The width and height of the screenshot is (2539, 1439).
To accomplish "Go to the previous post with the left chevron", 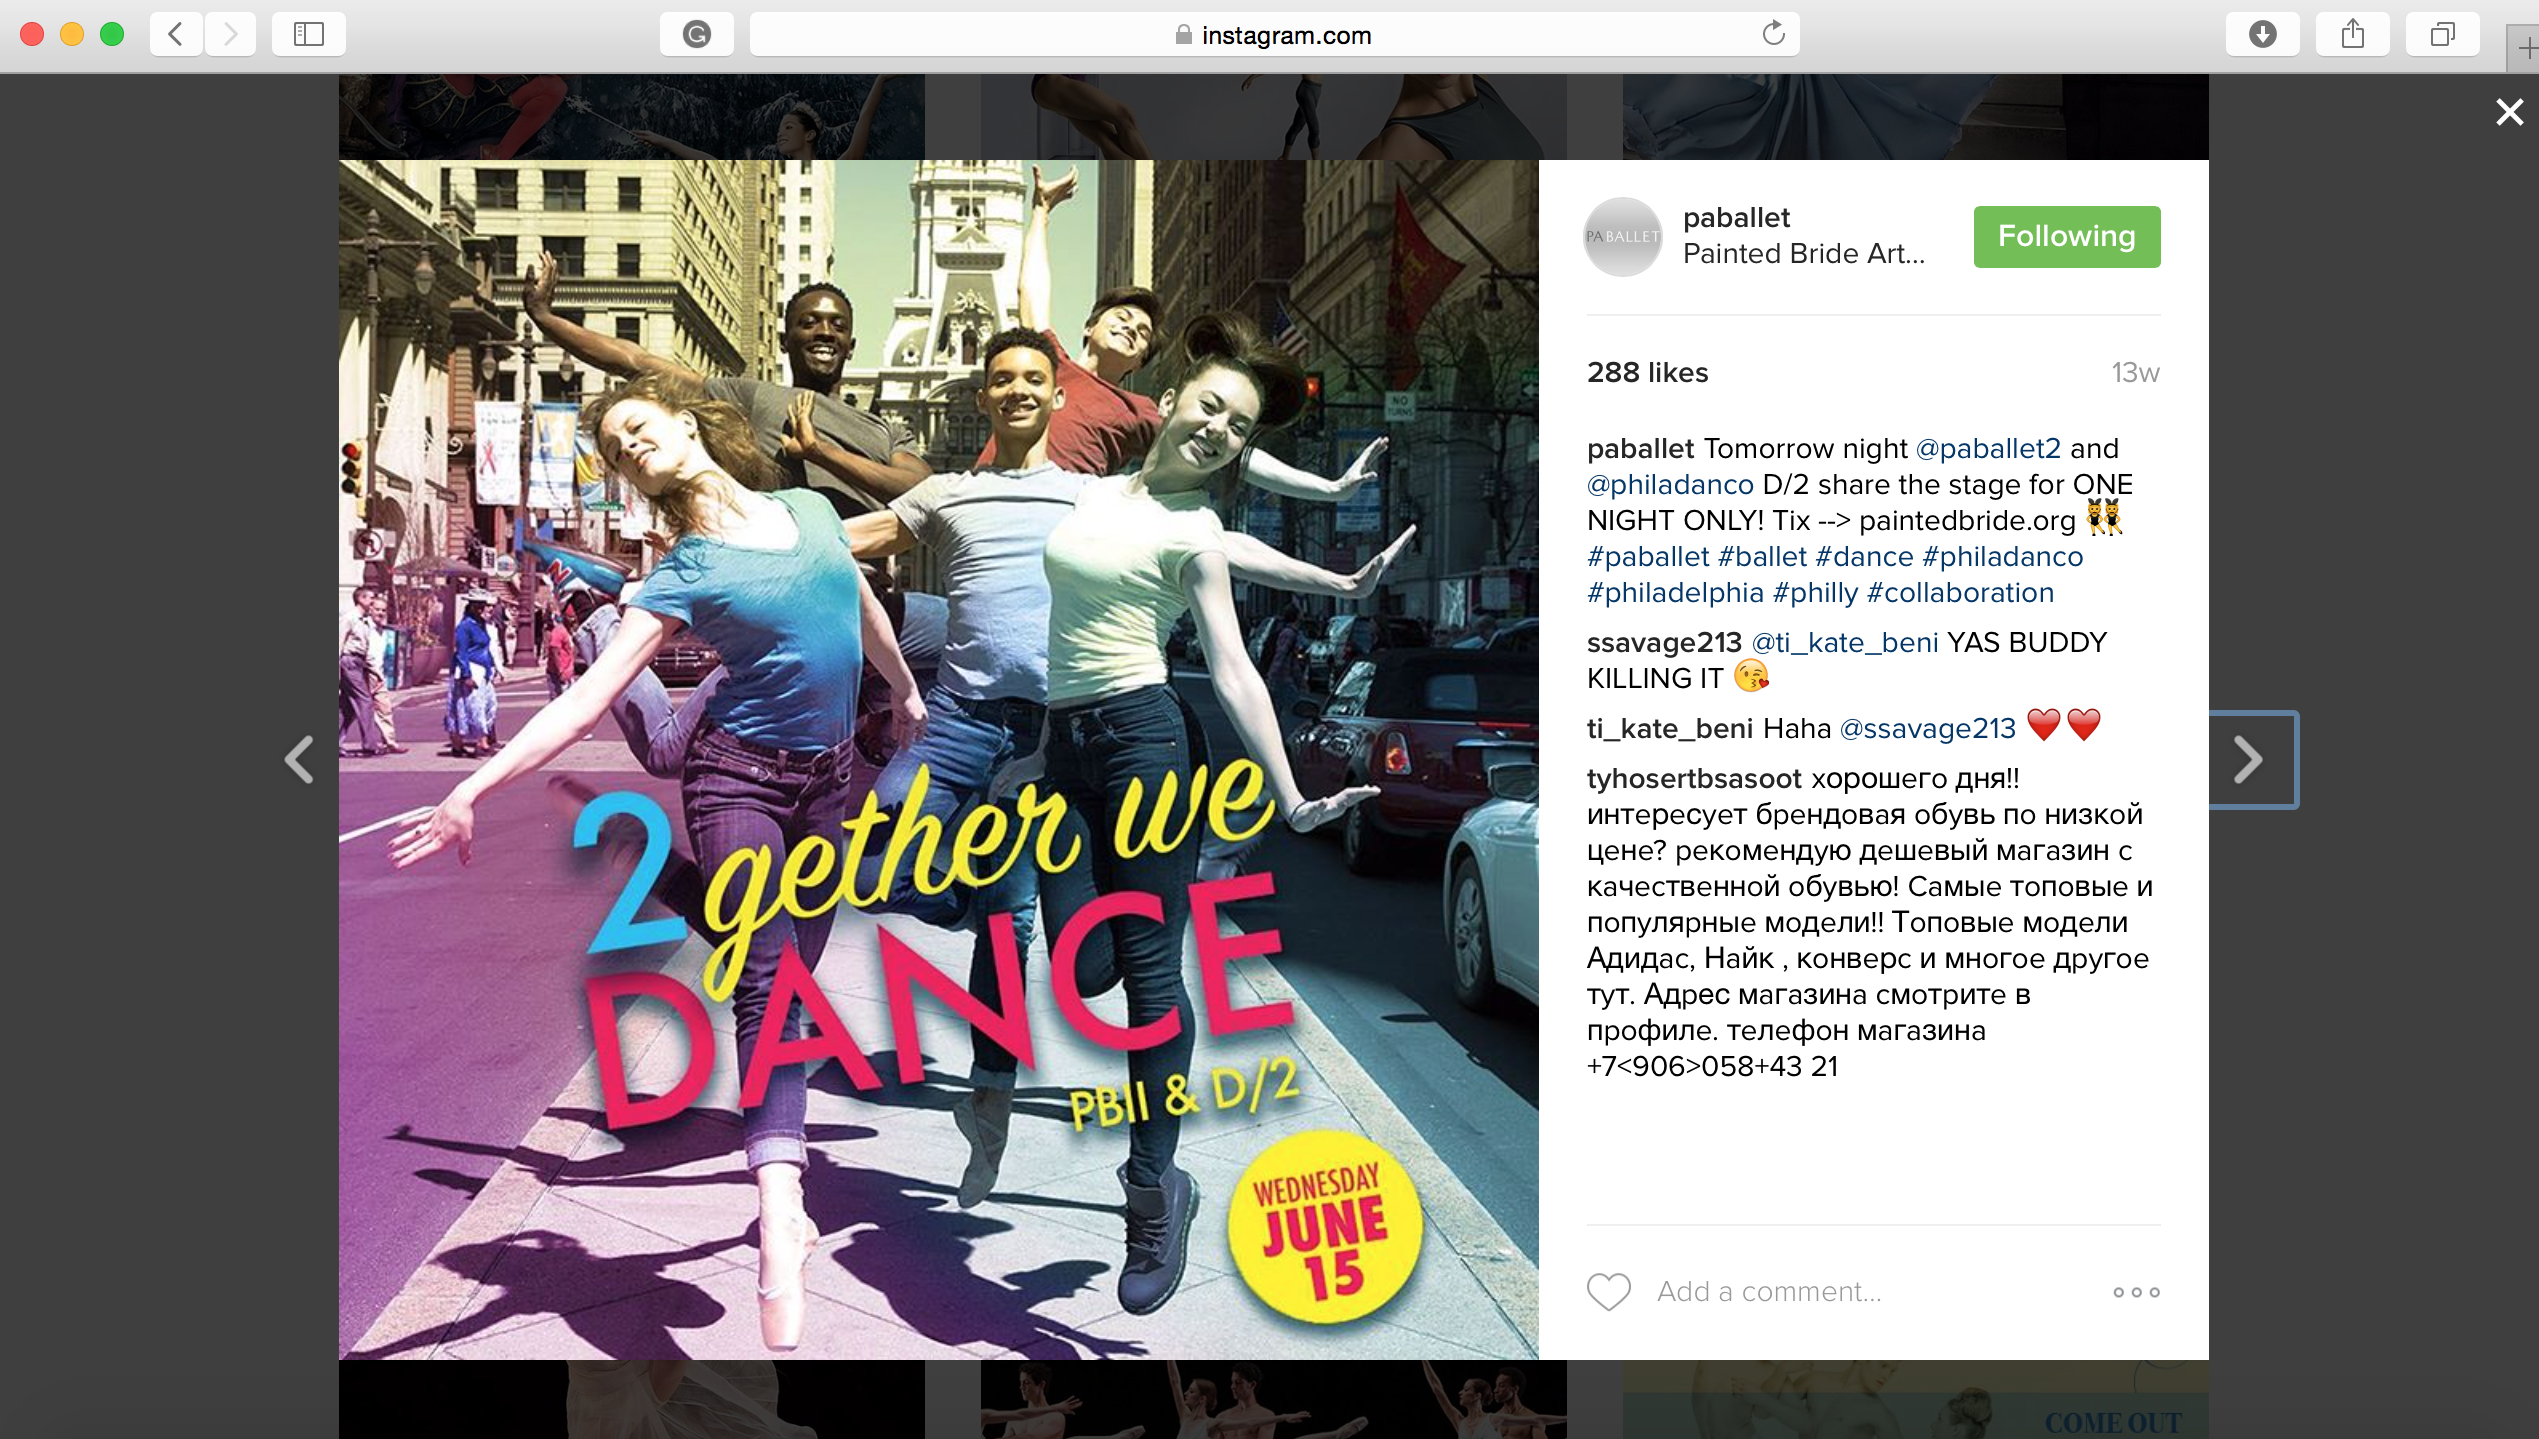I will tap(299, 760).
